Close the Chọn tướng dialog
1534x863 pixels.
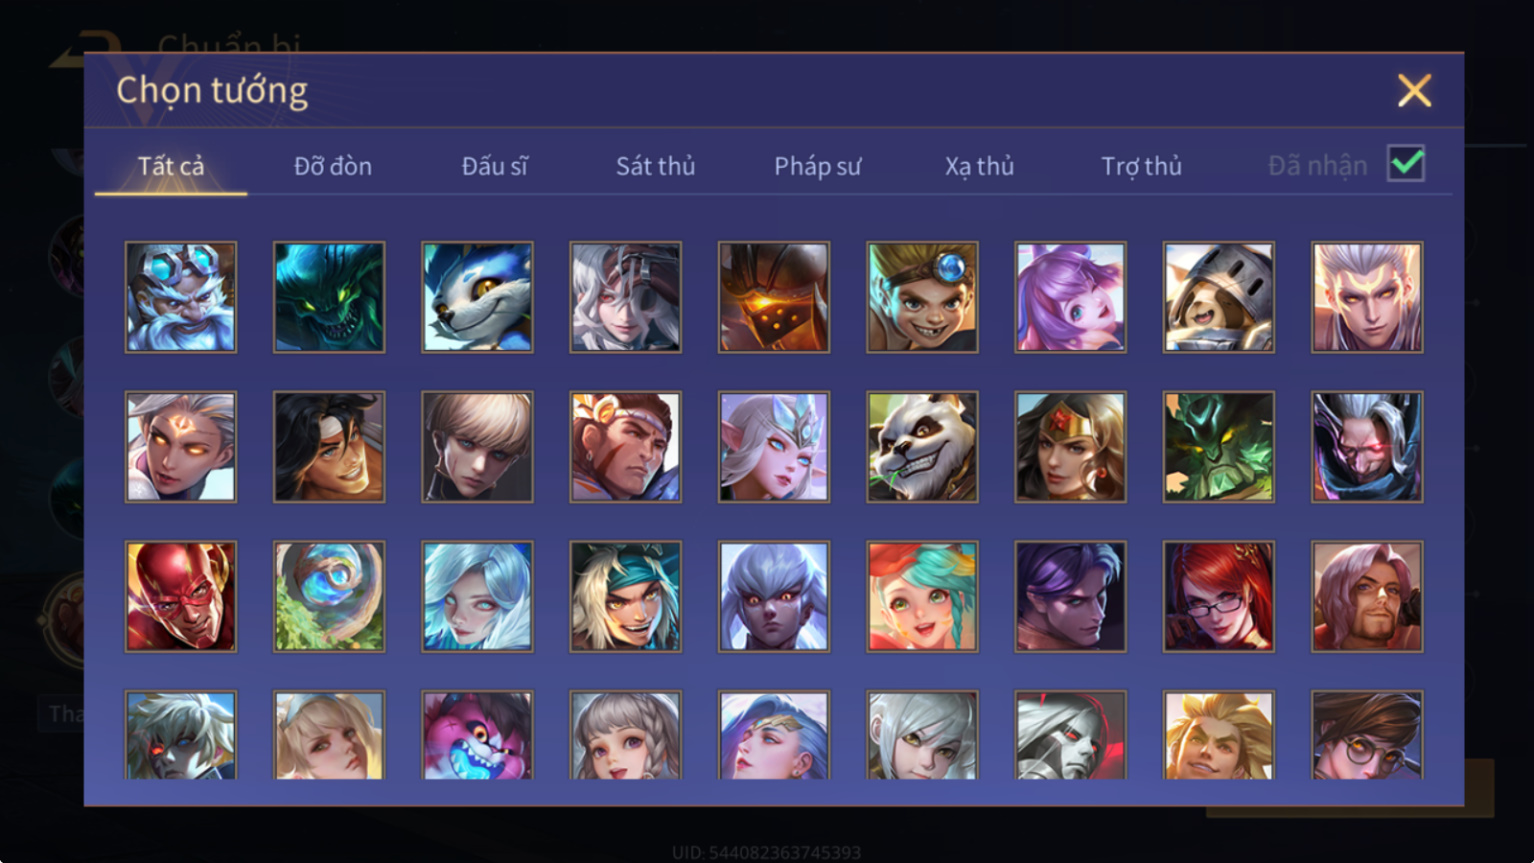coord(1414,91)
